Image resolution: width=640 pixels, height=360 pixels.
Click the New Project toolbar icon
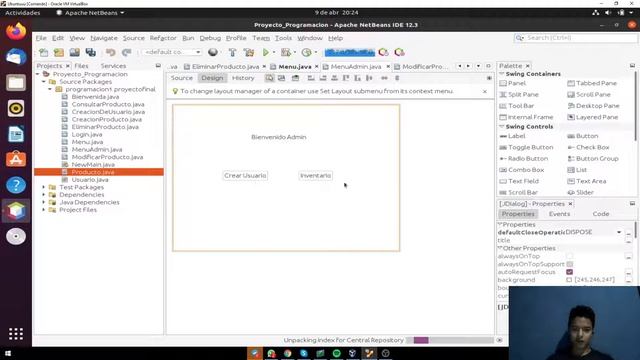pyautogui.click(x=59, y=52)
